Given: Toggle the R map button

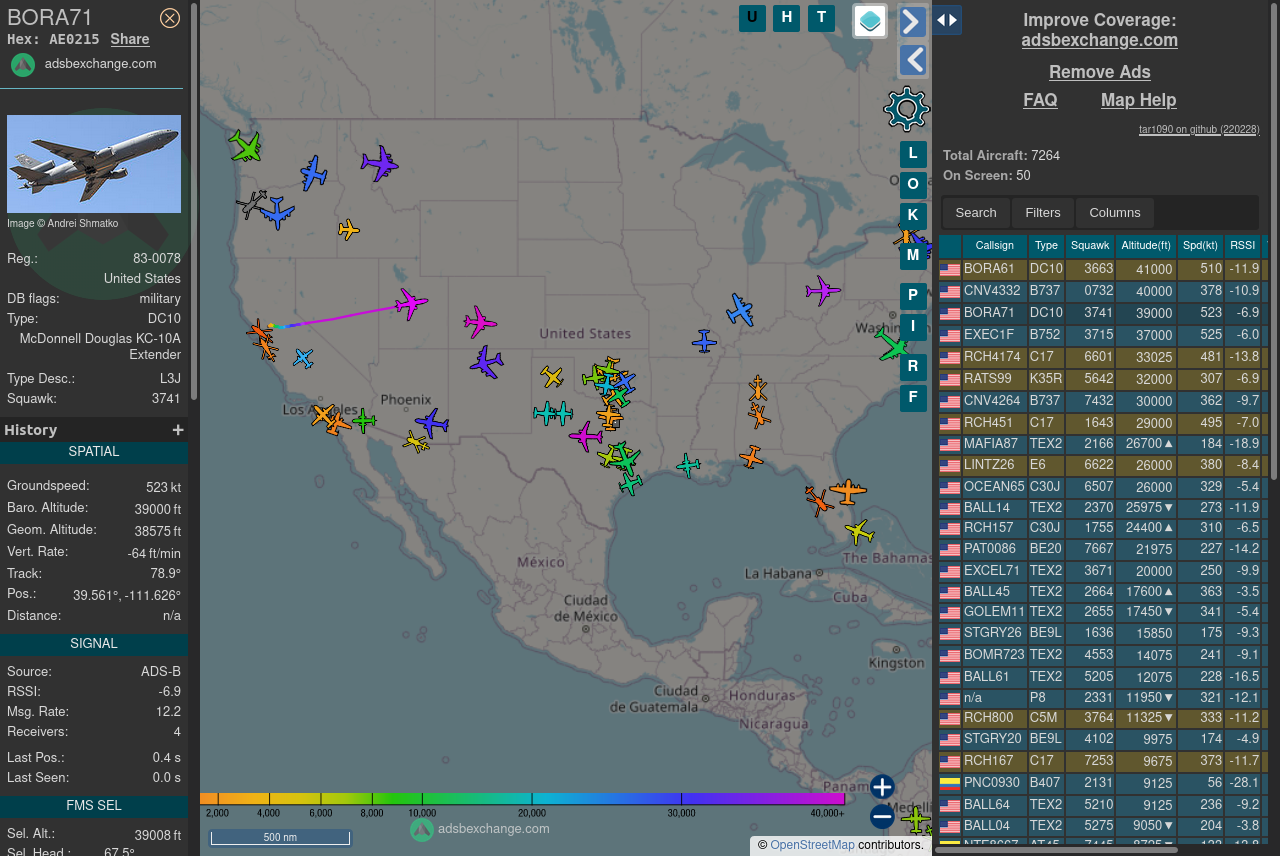Looking at the screenshot, I should (x=913, y=367).
